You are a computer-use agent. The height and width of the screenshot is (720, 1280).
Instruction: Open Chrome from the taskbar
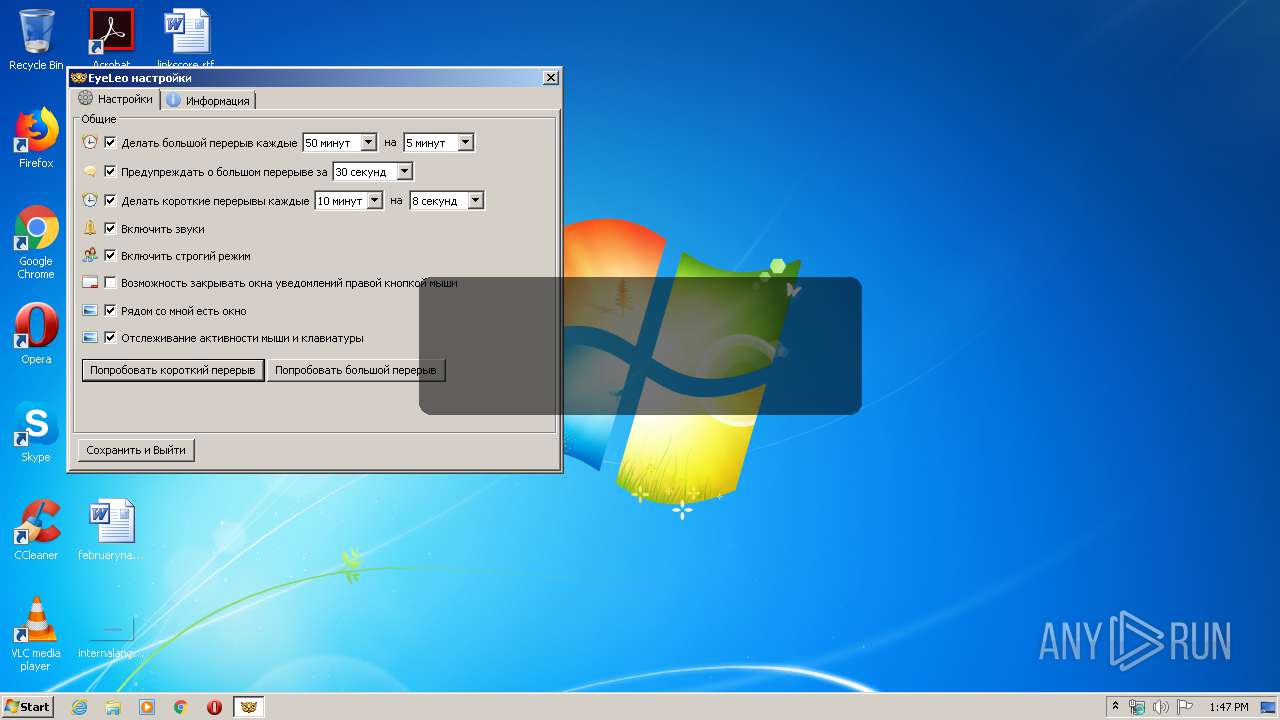pos(181,707)
